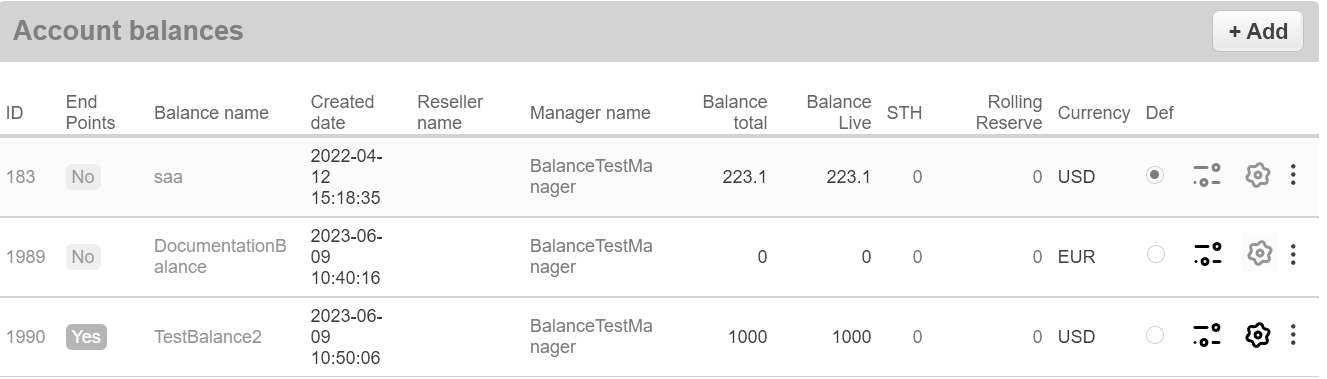Open three-dot menu for TestBalance2 row
The width and height of the screenshot is (1327, 379).
coord(1293,336)
